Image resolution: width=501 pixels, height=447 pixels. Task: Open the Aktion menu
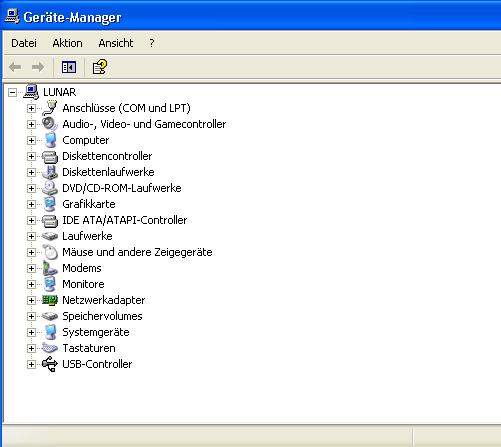(x=67, y=43)
